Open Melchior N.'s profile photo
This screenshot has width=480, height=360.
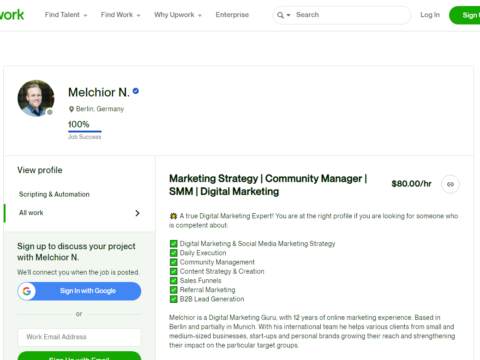pyautogui.click(x=36, y=98)
